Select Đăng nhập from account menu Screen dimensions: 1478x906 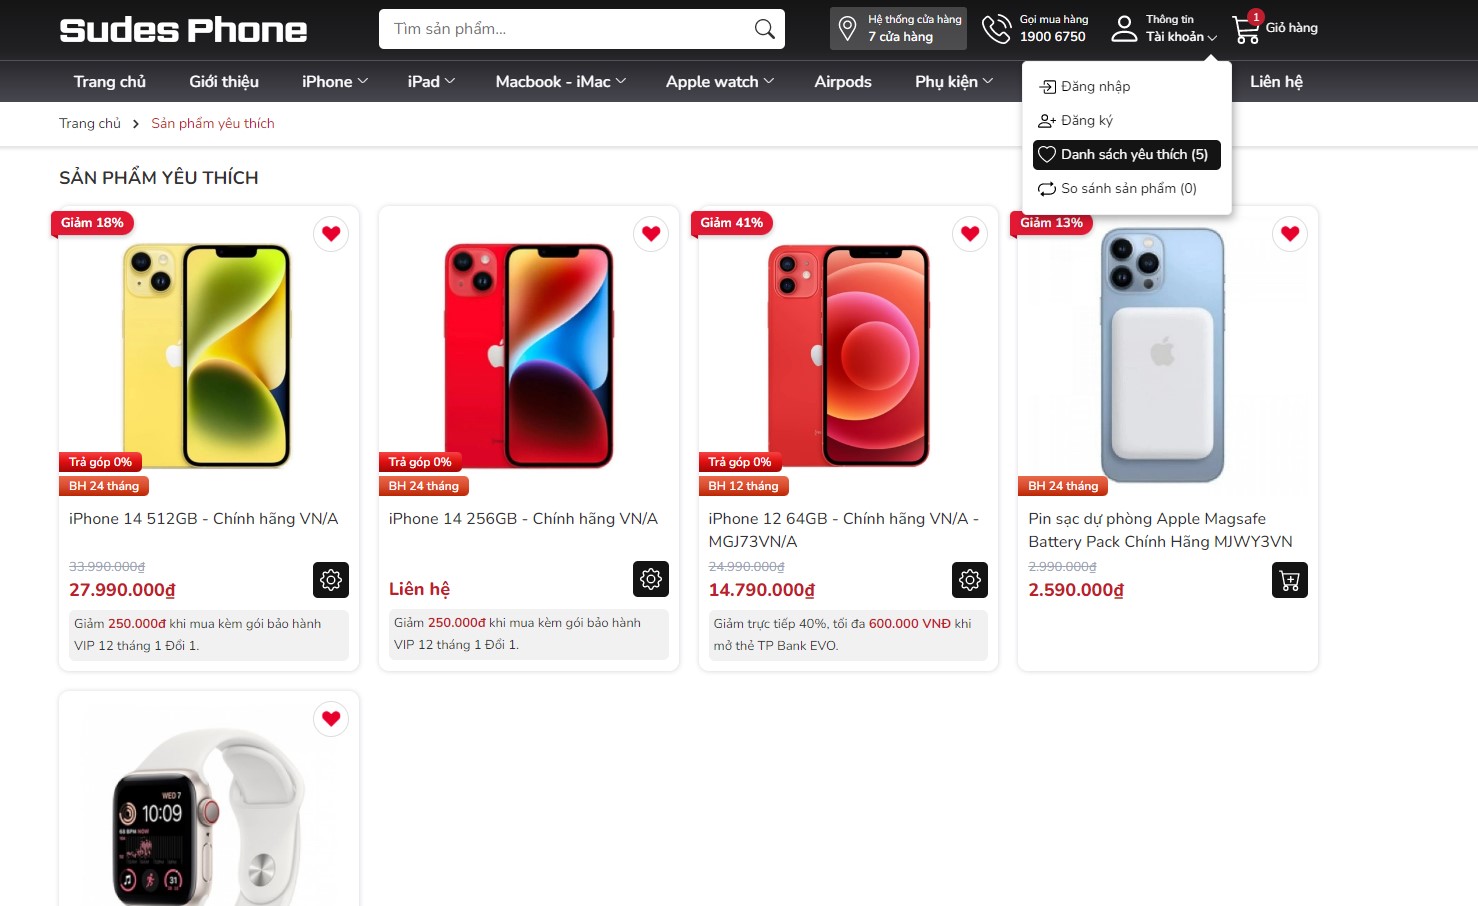pyautogui.click(x=1095, y=87)
